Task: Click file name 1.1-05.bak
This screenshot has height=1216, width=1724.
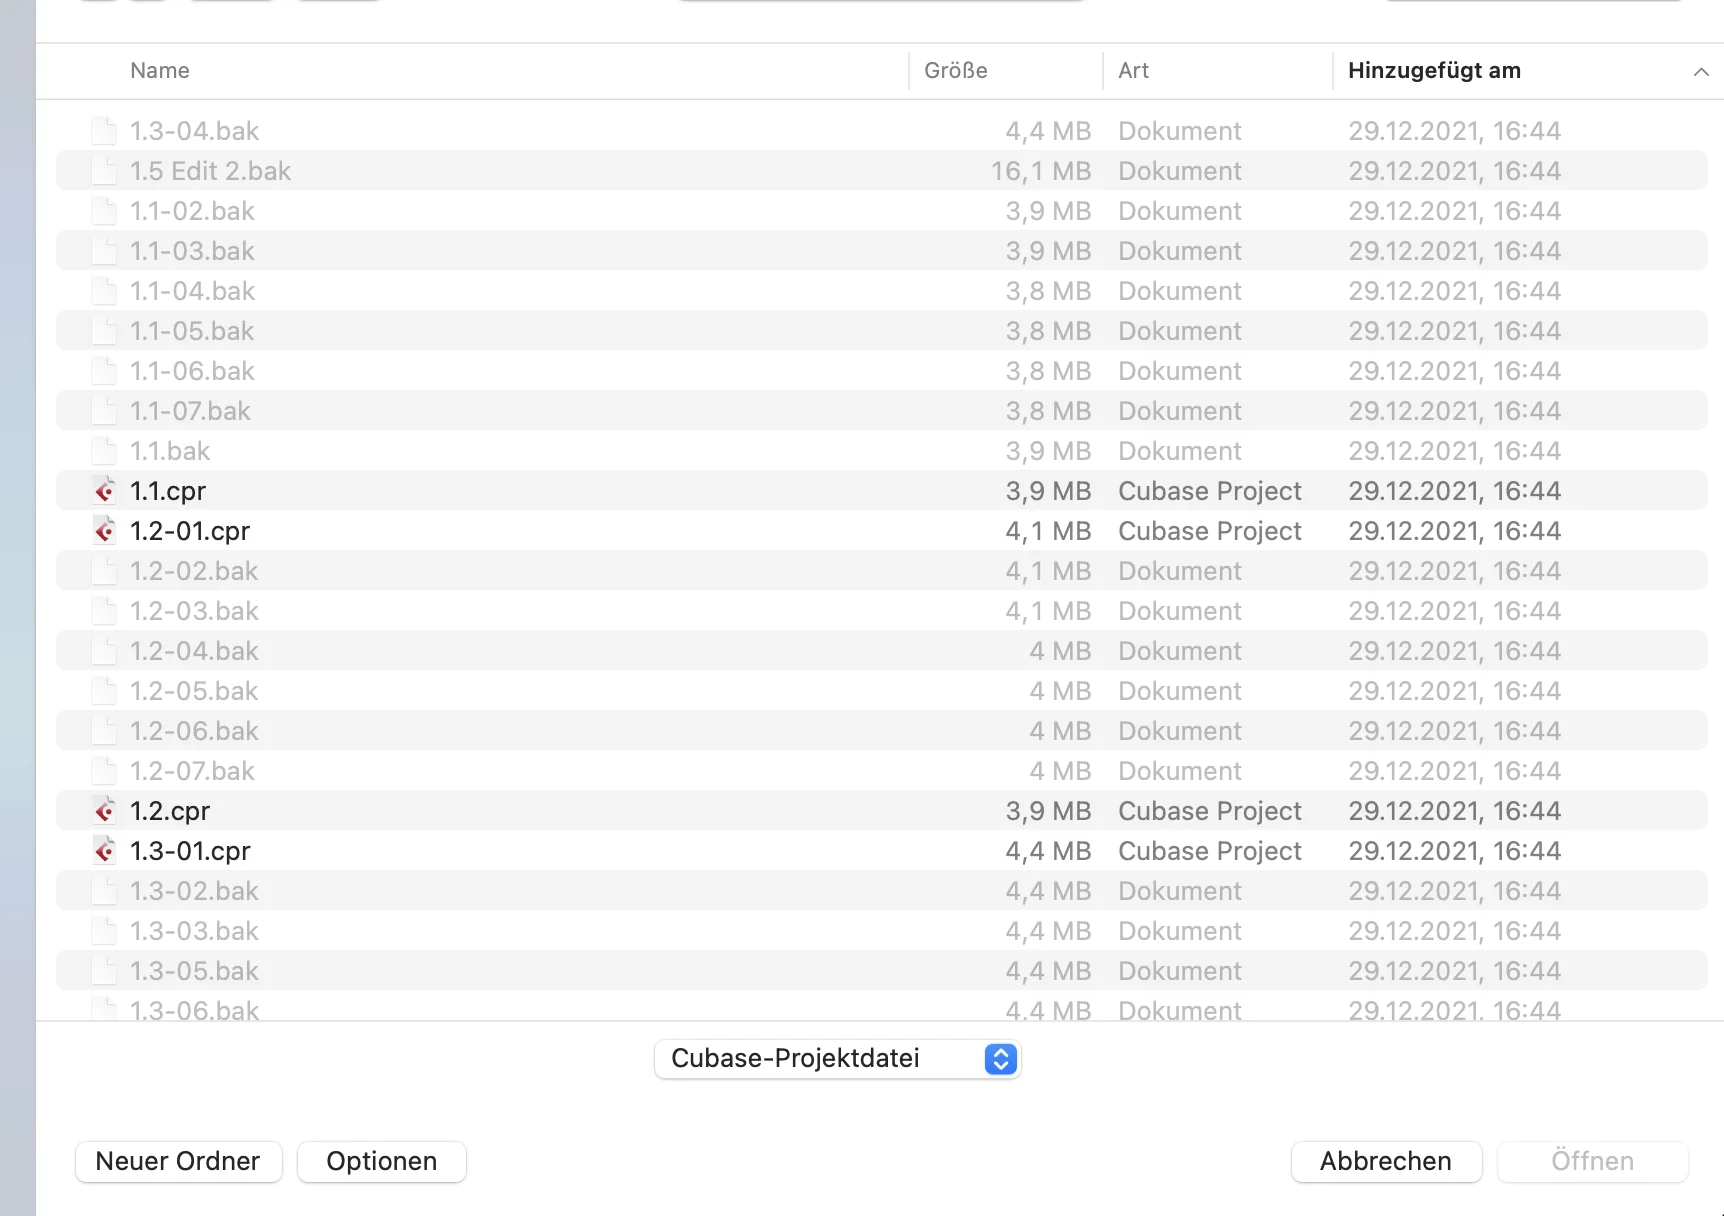Action: pyautogui.click(x=193, y=331)
